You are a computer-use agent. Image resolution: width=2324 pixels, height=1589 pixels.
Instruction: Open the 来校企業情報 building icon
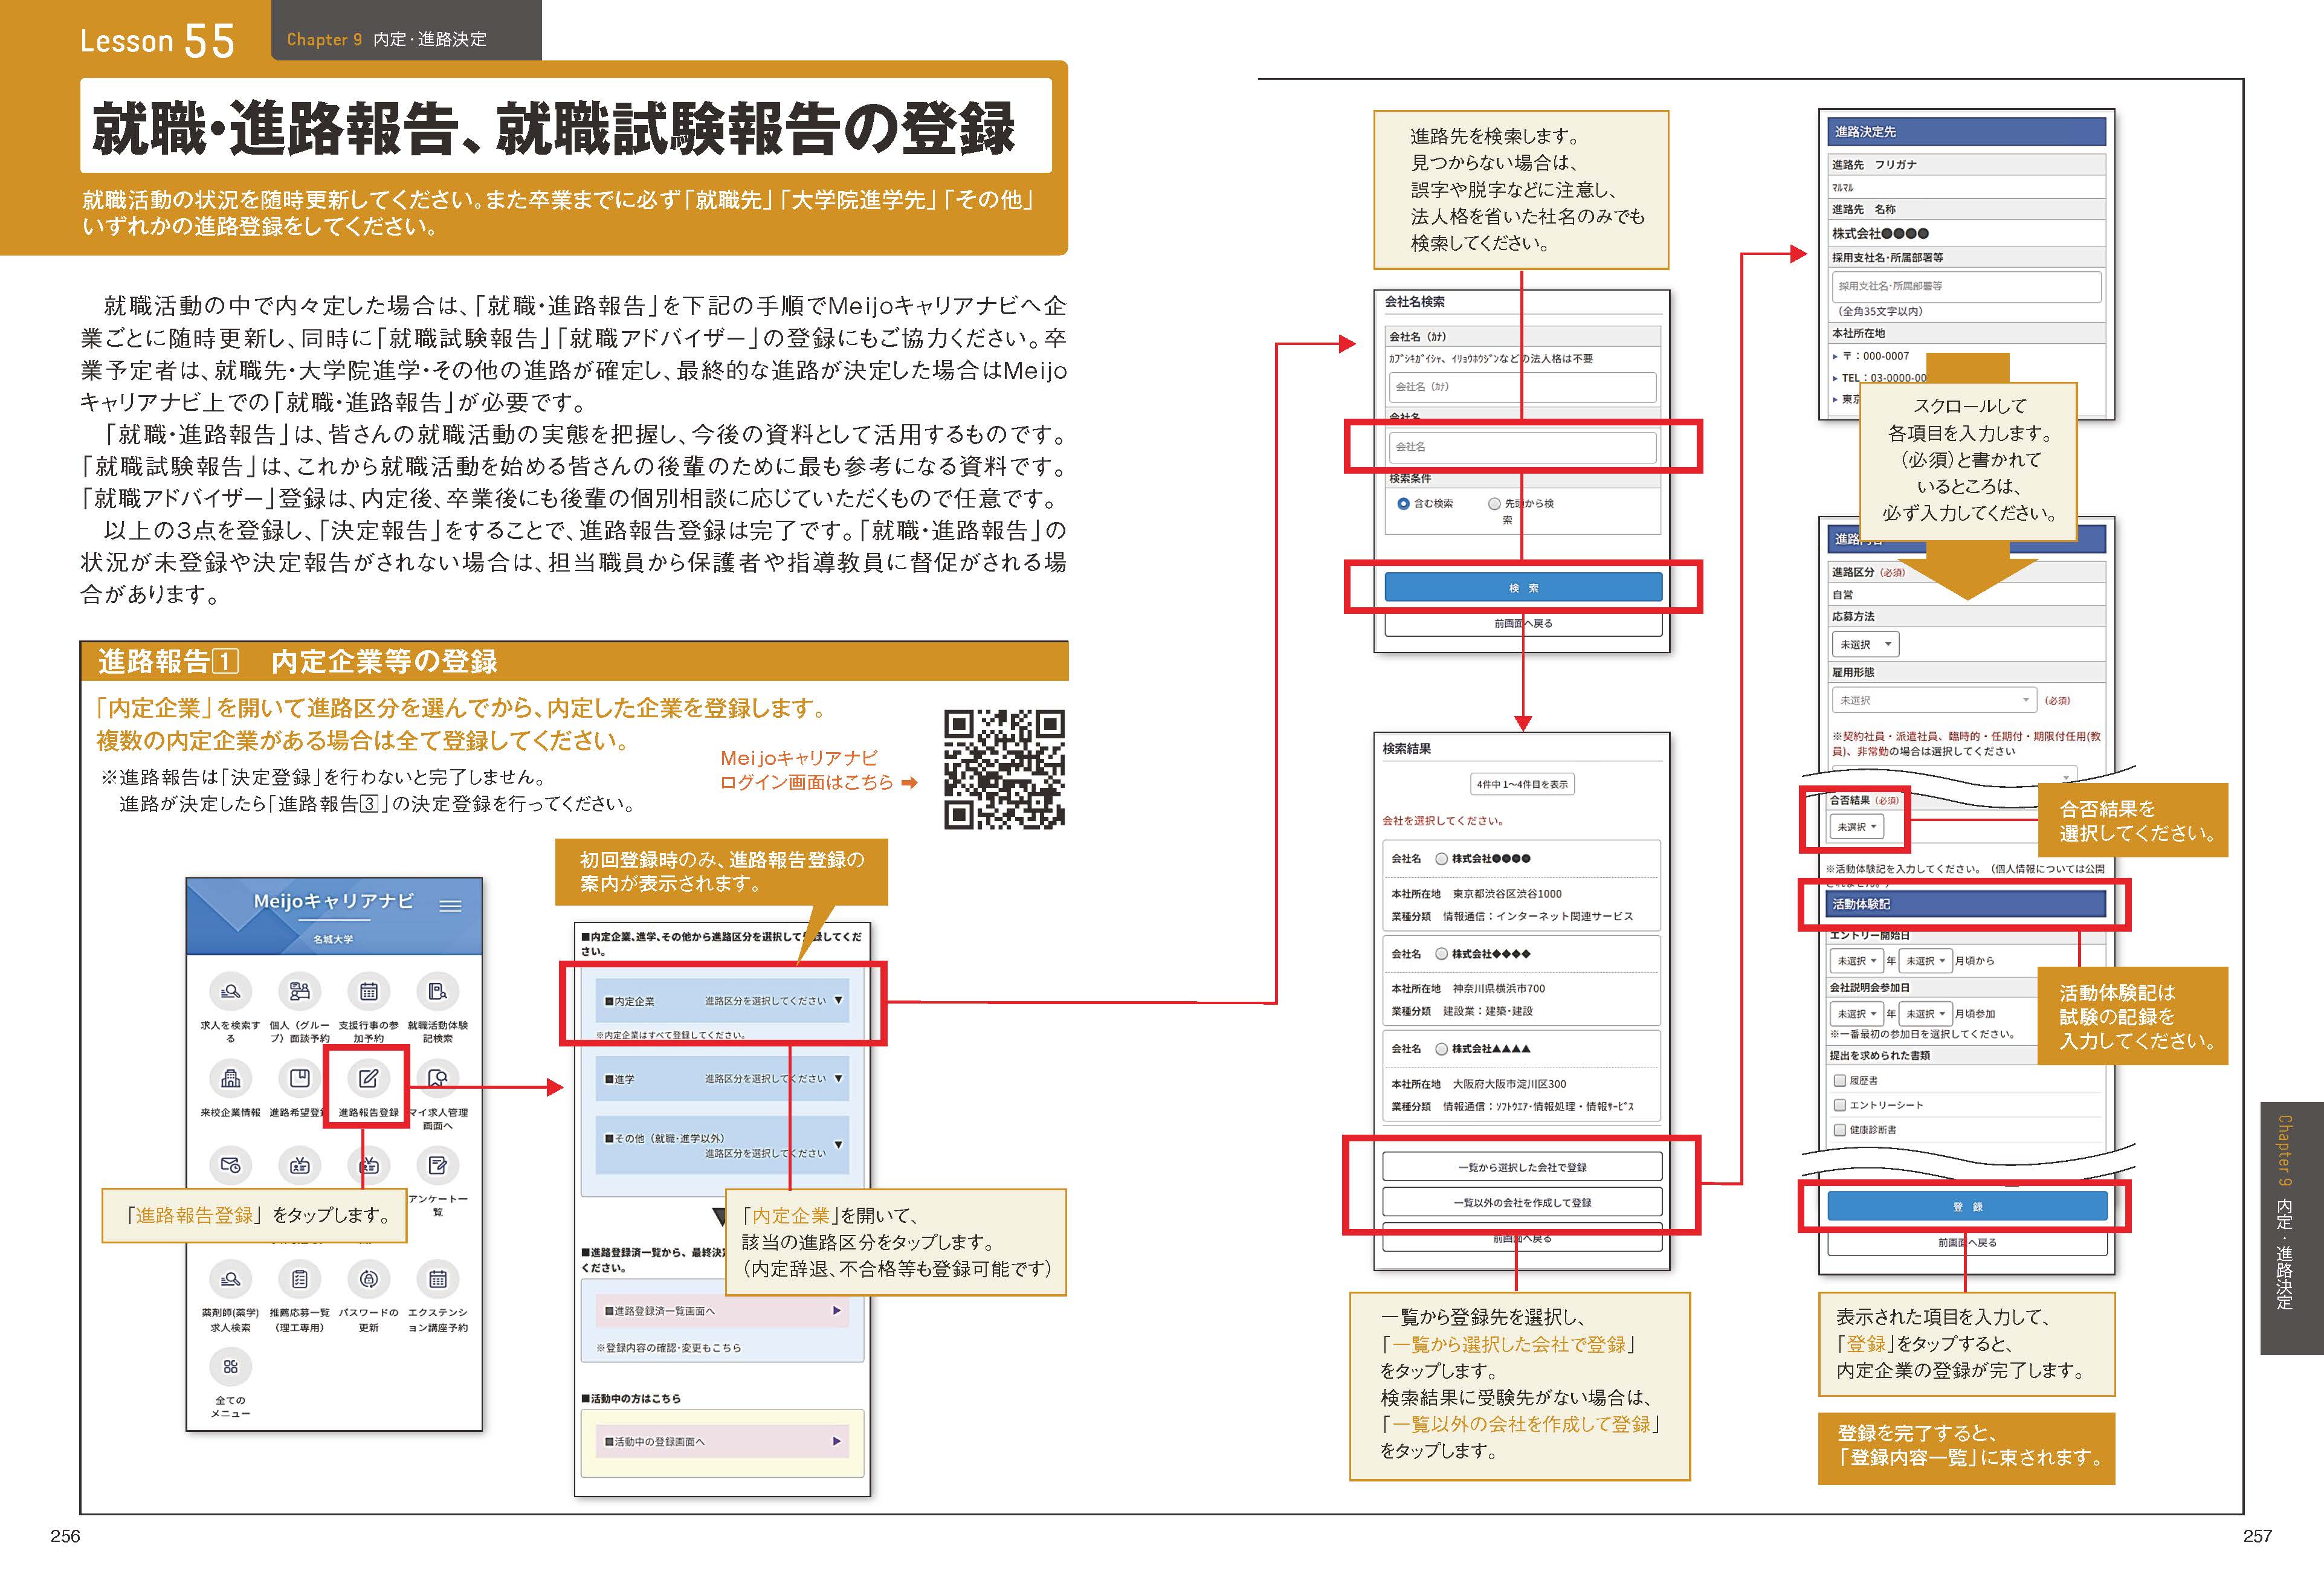point(230,1079)
